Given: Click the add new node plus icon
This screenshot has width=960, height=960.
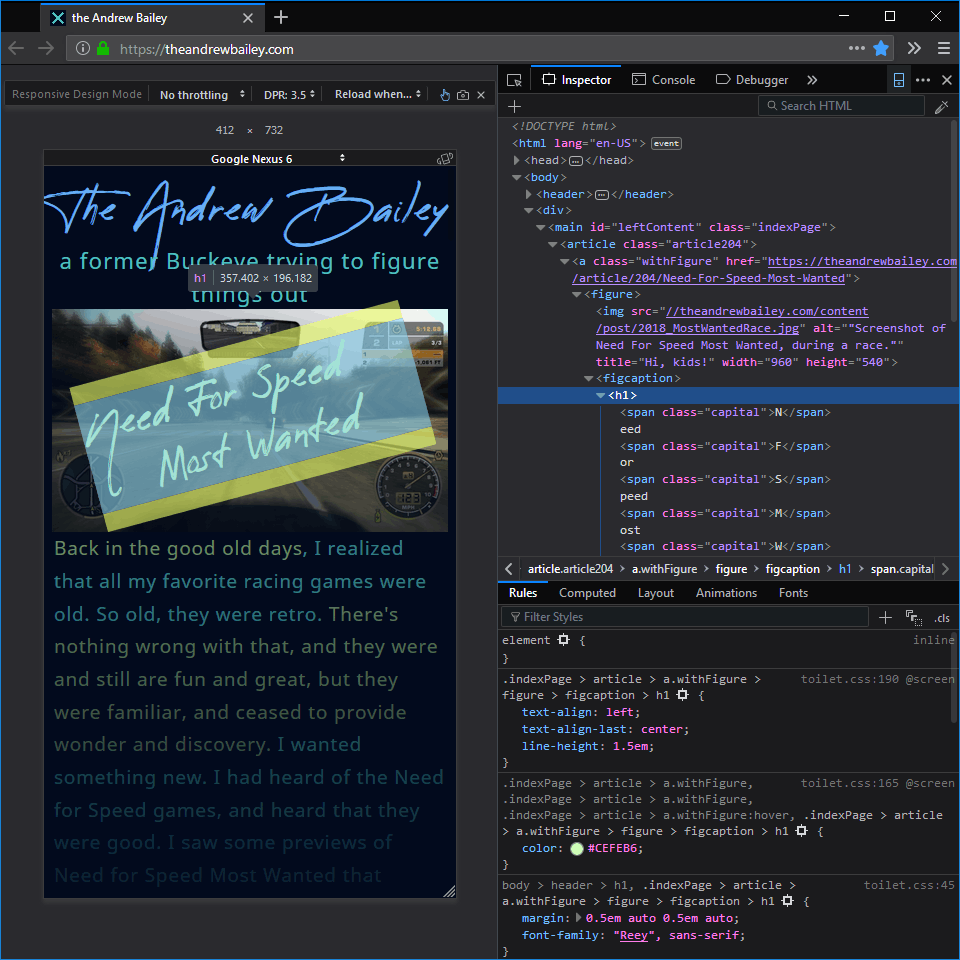Looking at the screenshot, I should 514,107.
